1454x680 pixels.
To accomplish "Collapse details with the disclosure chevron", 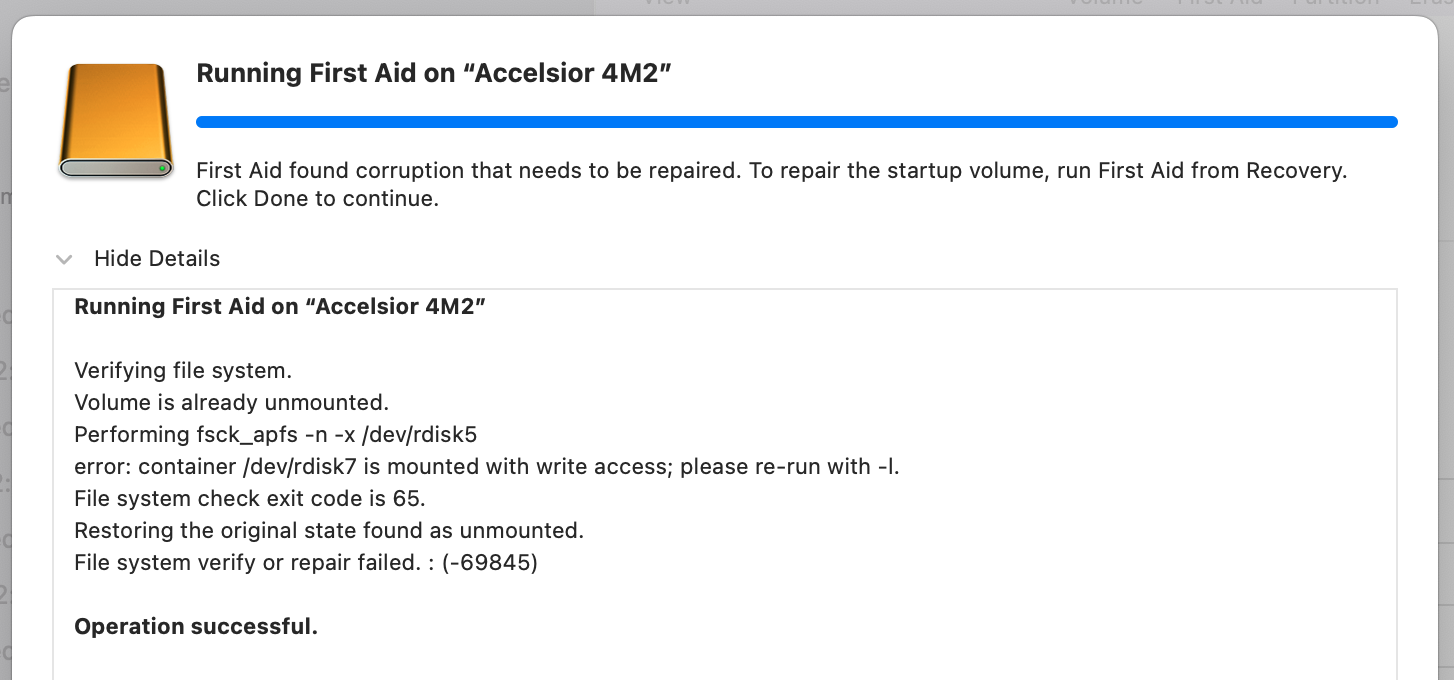I will (65, 259).
